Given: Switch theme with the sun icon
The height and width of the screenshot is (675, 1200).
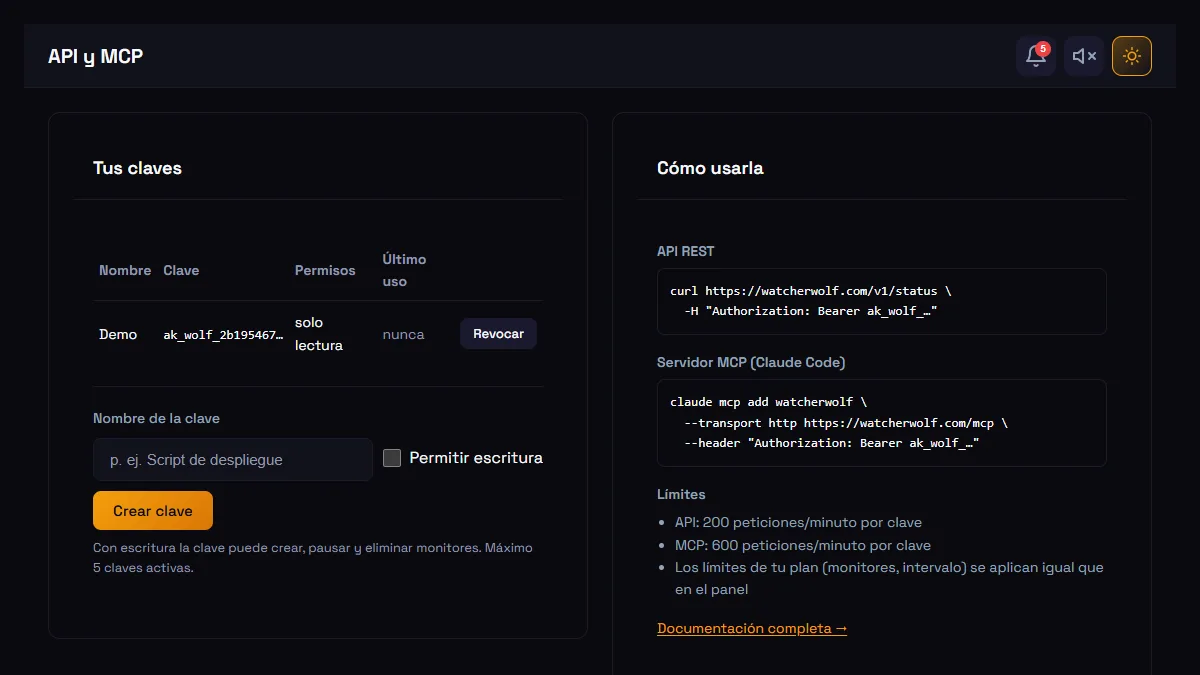Looking at the screenshot, I should 1132,56.
